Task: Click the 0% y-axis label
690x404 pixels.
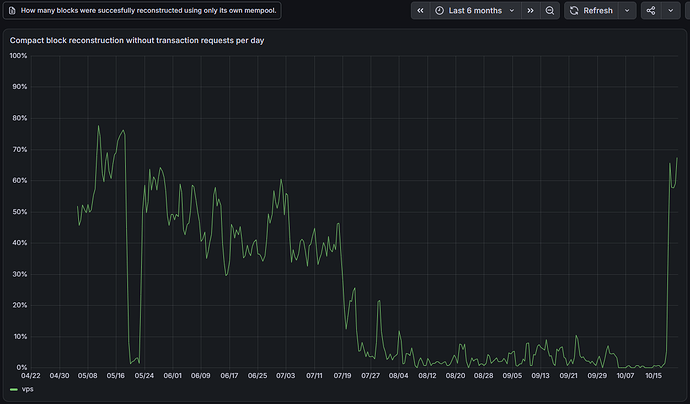Action: 22,367
